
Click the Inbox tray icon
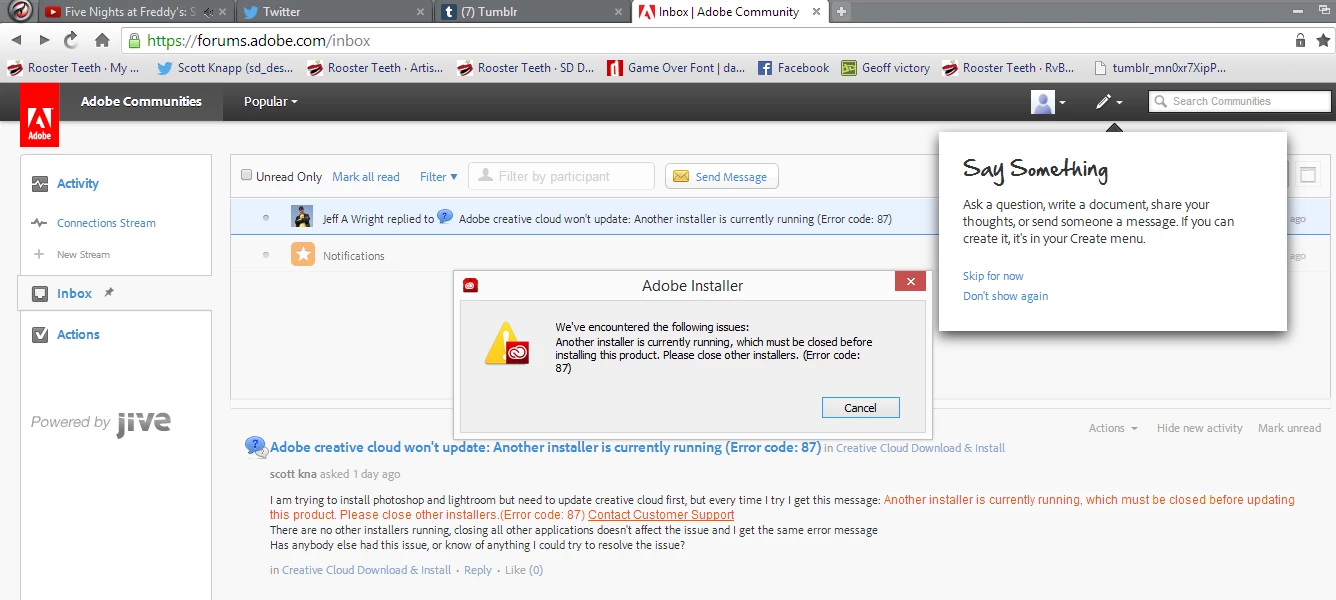tap(40, 294)
